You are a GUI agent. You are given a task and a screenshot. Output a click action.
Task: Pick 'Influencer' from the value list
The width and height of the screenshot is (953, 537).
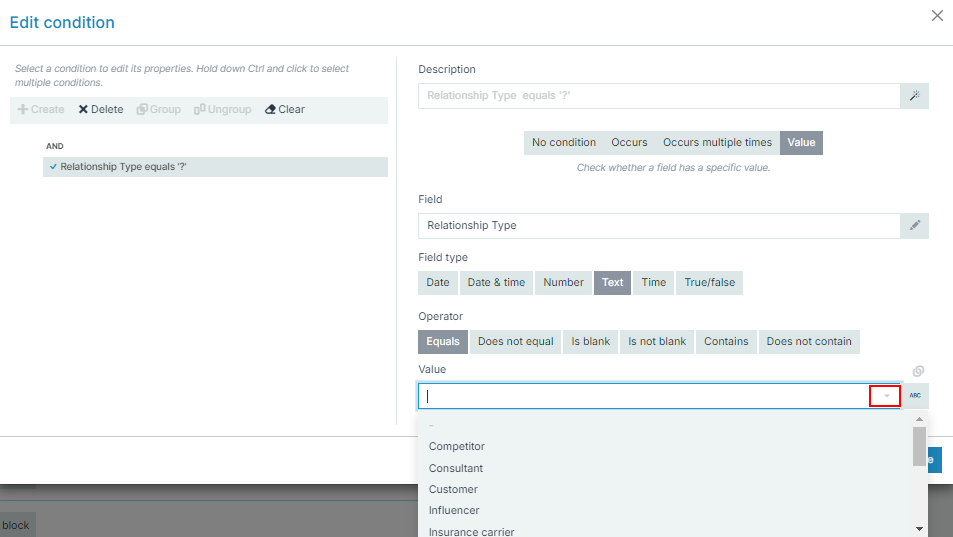pos(454,511)
